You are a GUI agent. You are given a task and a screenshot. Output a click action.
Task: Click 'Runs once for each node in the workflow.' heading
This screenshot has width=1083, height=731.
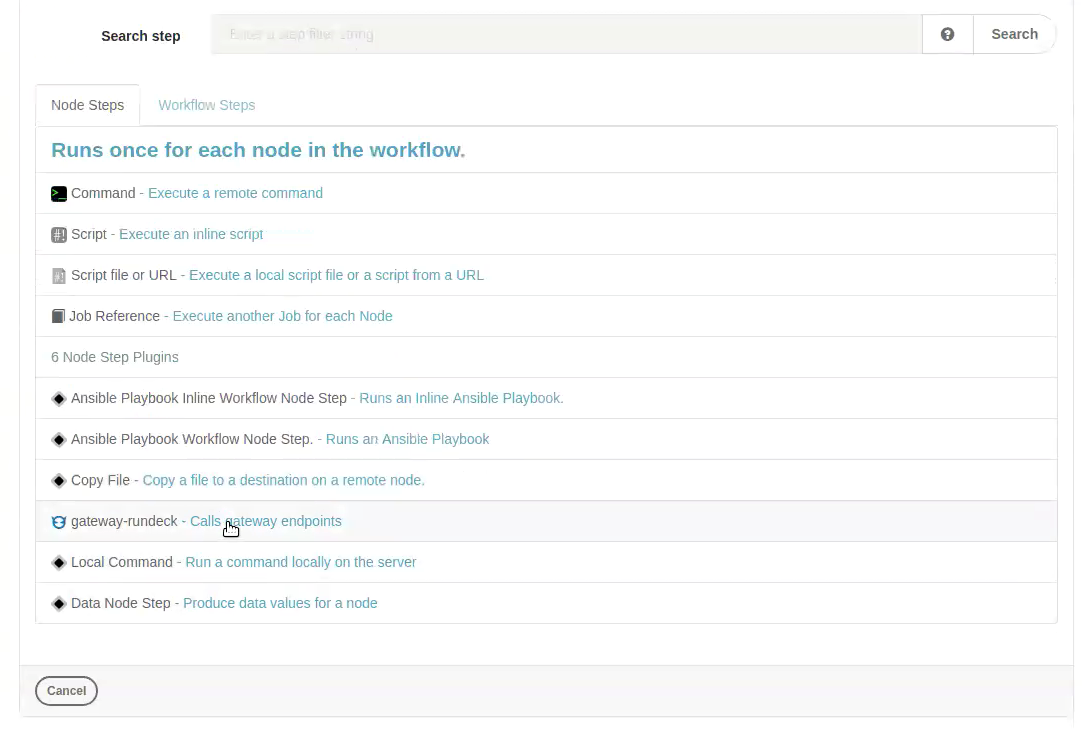[x=258, y=150]
